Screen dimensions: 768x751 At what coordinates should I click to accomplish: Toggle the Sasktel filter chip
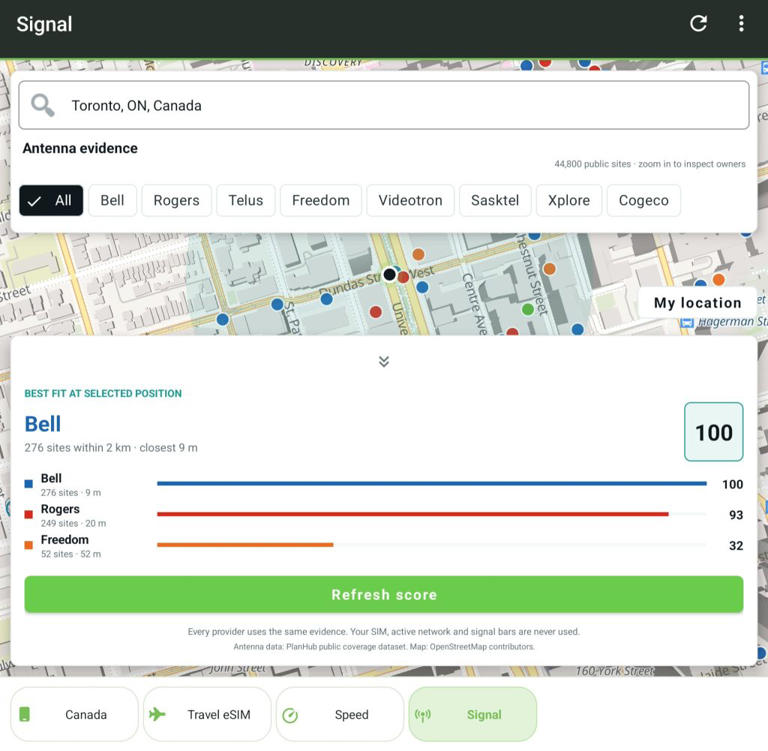pyautogui.click(x=495, y=200)
